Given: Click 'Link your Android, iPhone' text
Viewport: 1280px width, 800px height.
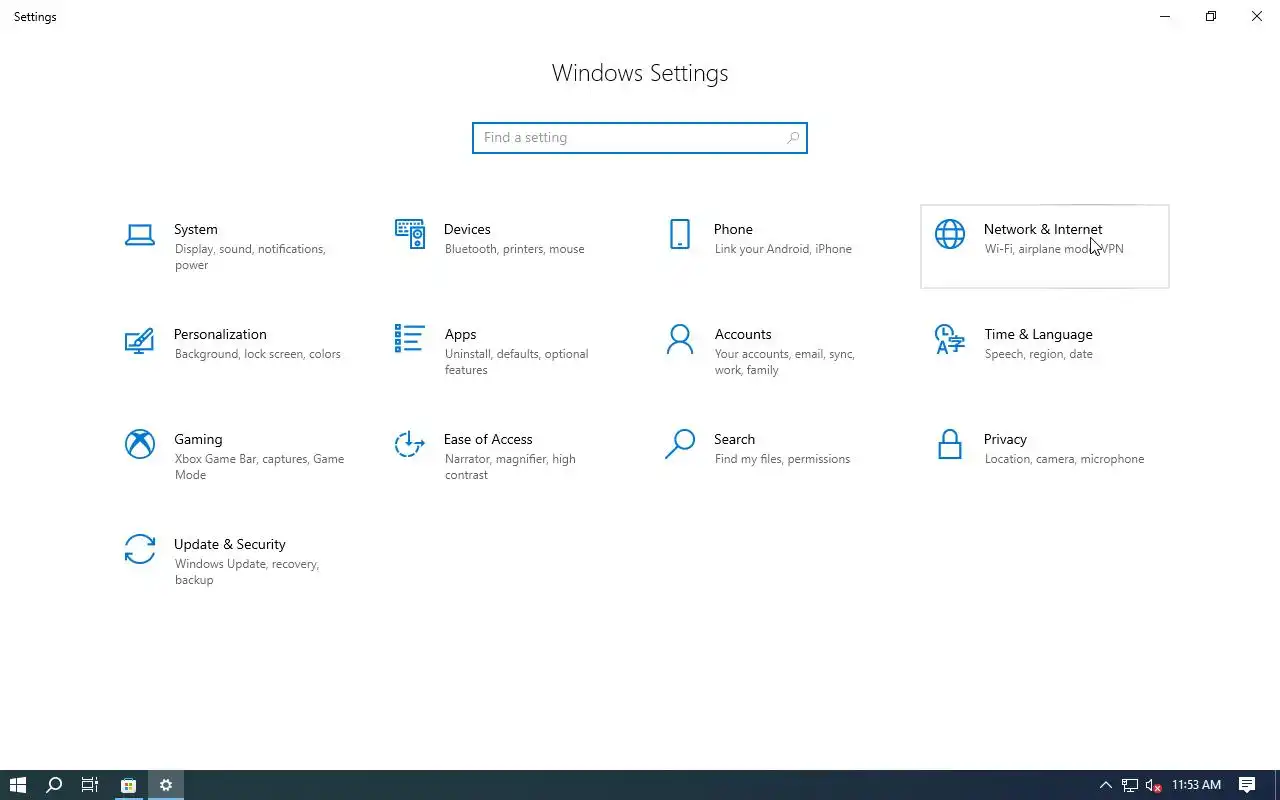Looking at the screenshot, I should point(783,249).
